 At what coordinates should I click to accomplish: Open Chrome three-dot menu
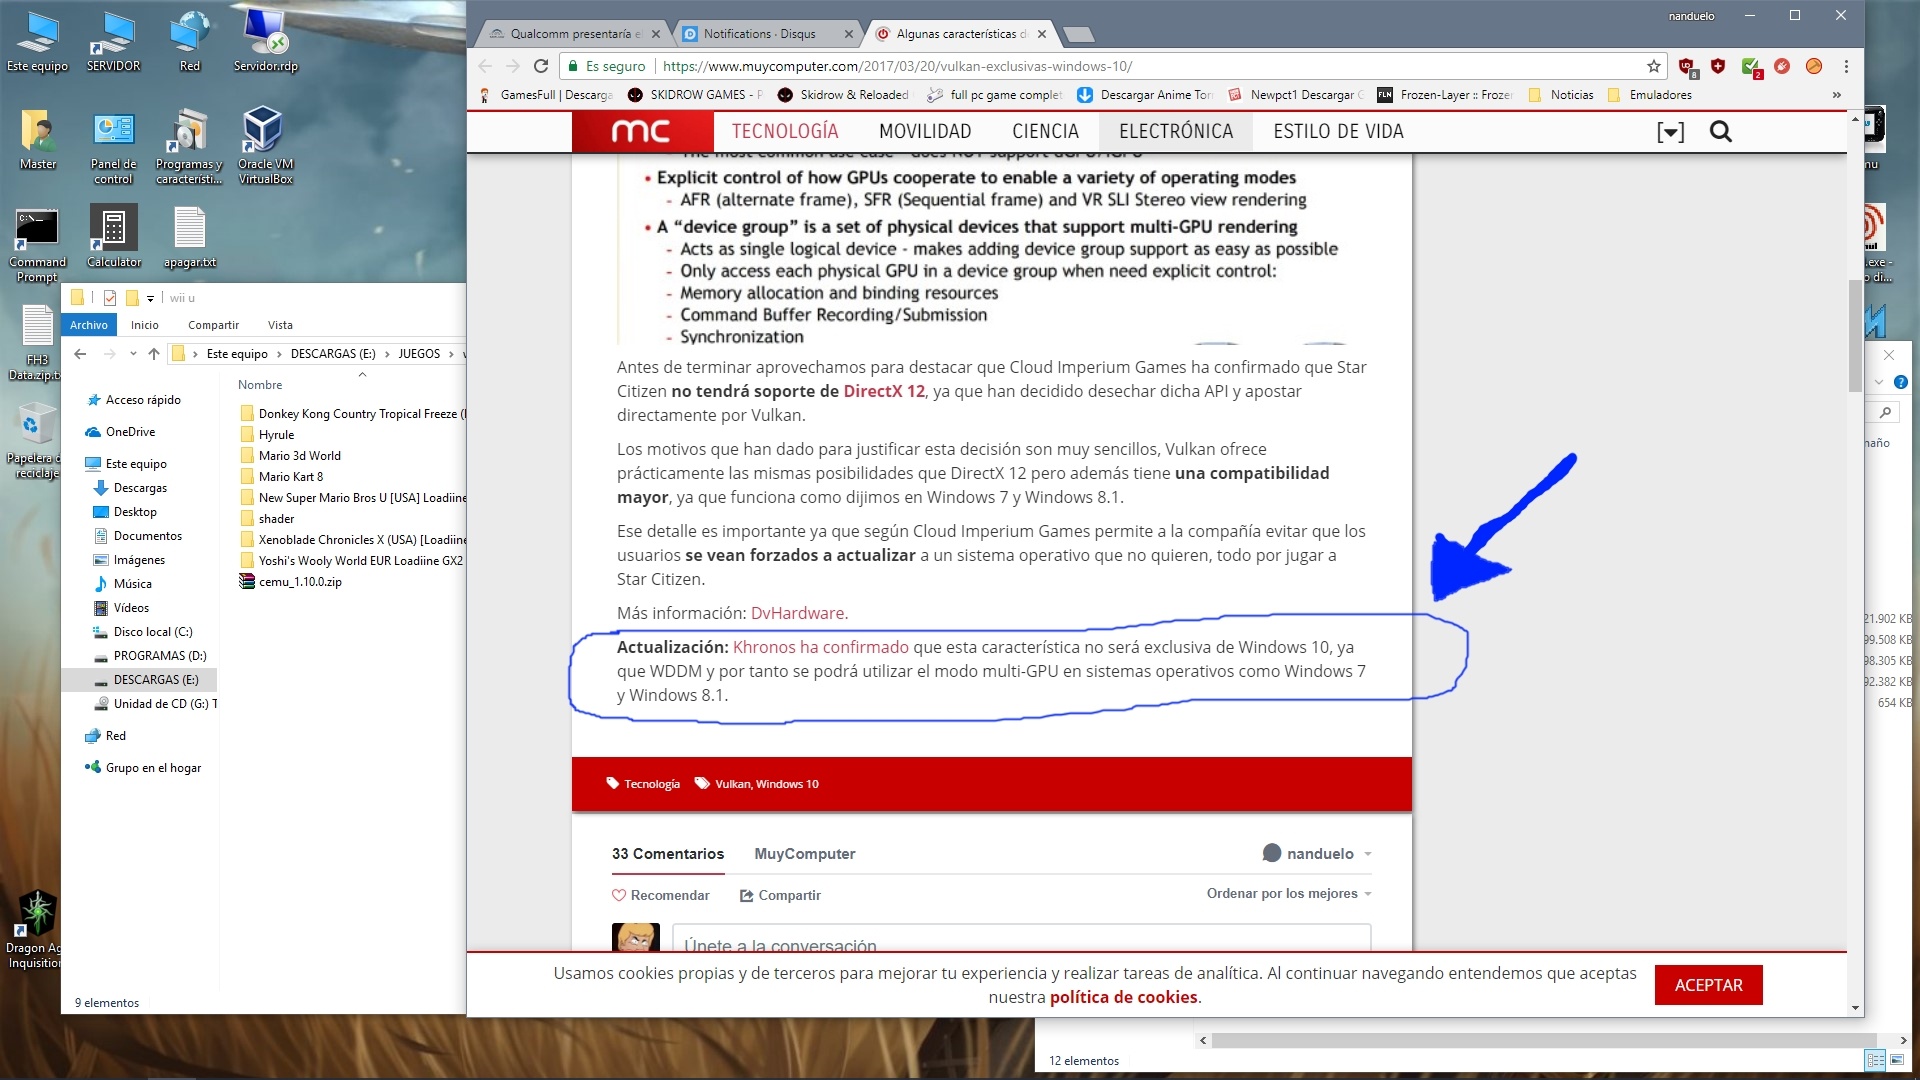[x=1846, y=66]
